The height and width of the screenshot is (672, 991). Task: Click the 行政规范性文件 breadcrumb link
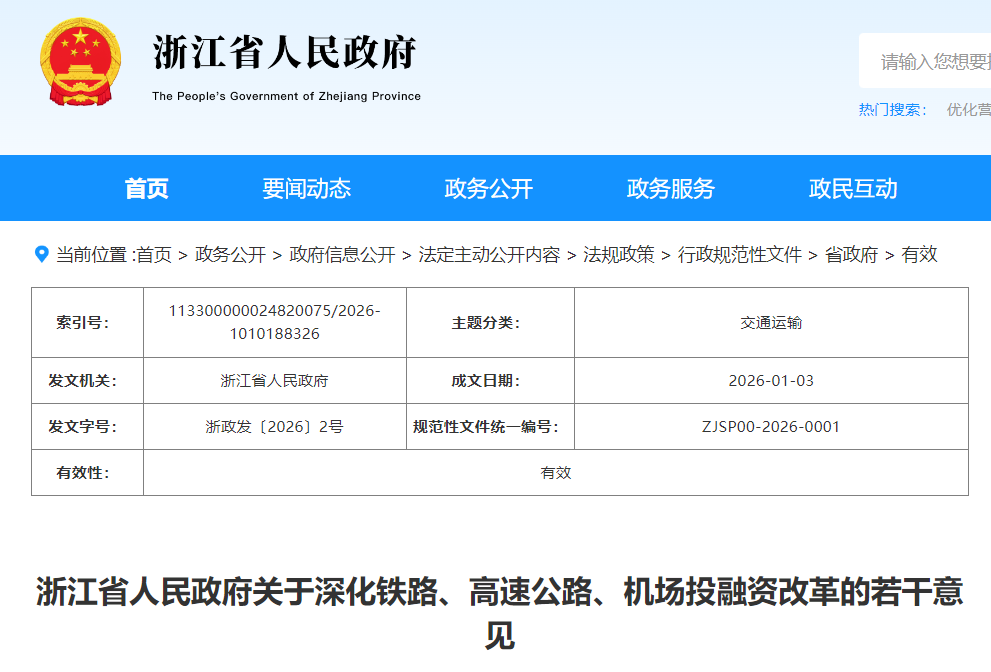[740, 255]
